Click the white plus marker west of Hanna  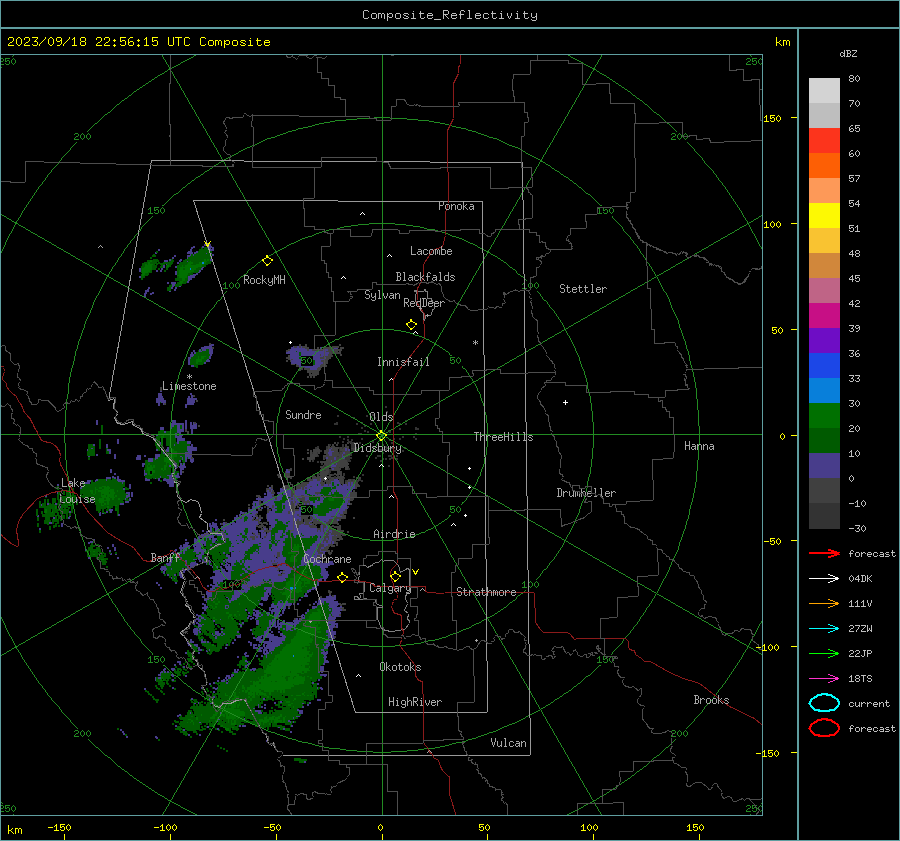(x=565, y=402)
